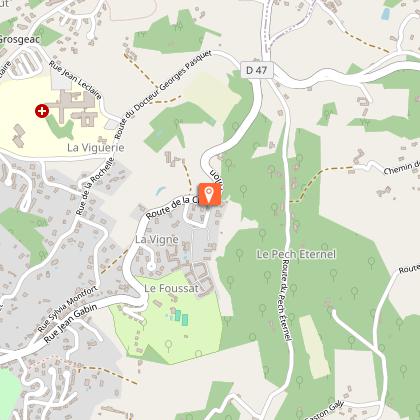The height and width of the screenshot is (420, 420).
Task: Click the Chemin de label at right edge
Action: coord(402,168)
